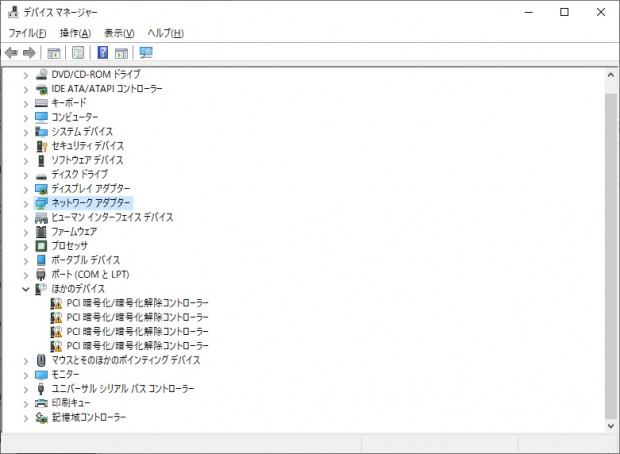Click the セキュリティ デバイス key icon

tap(41, 146)
